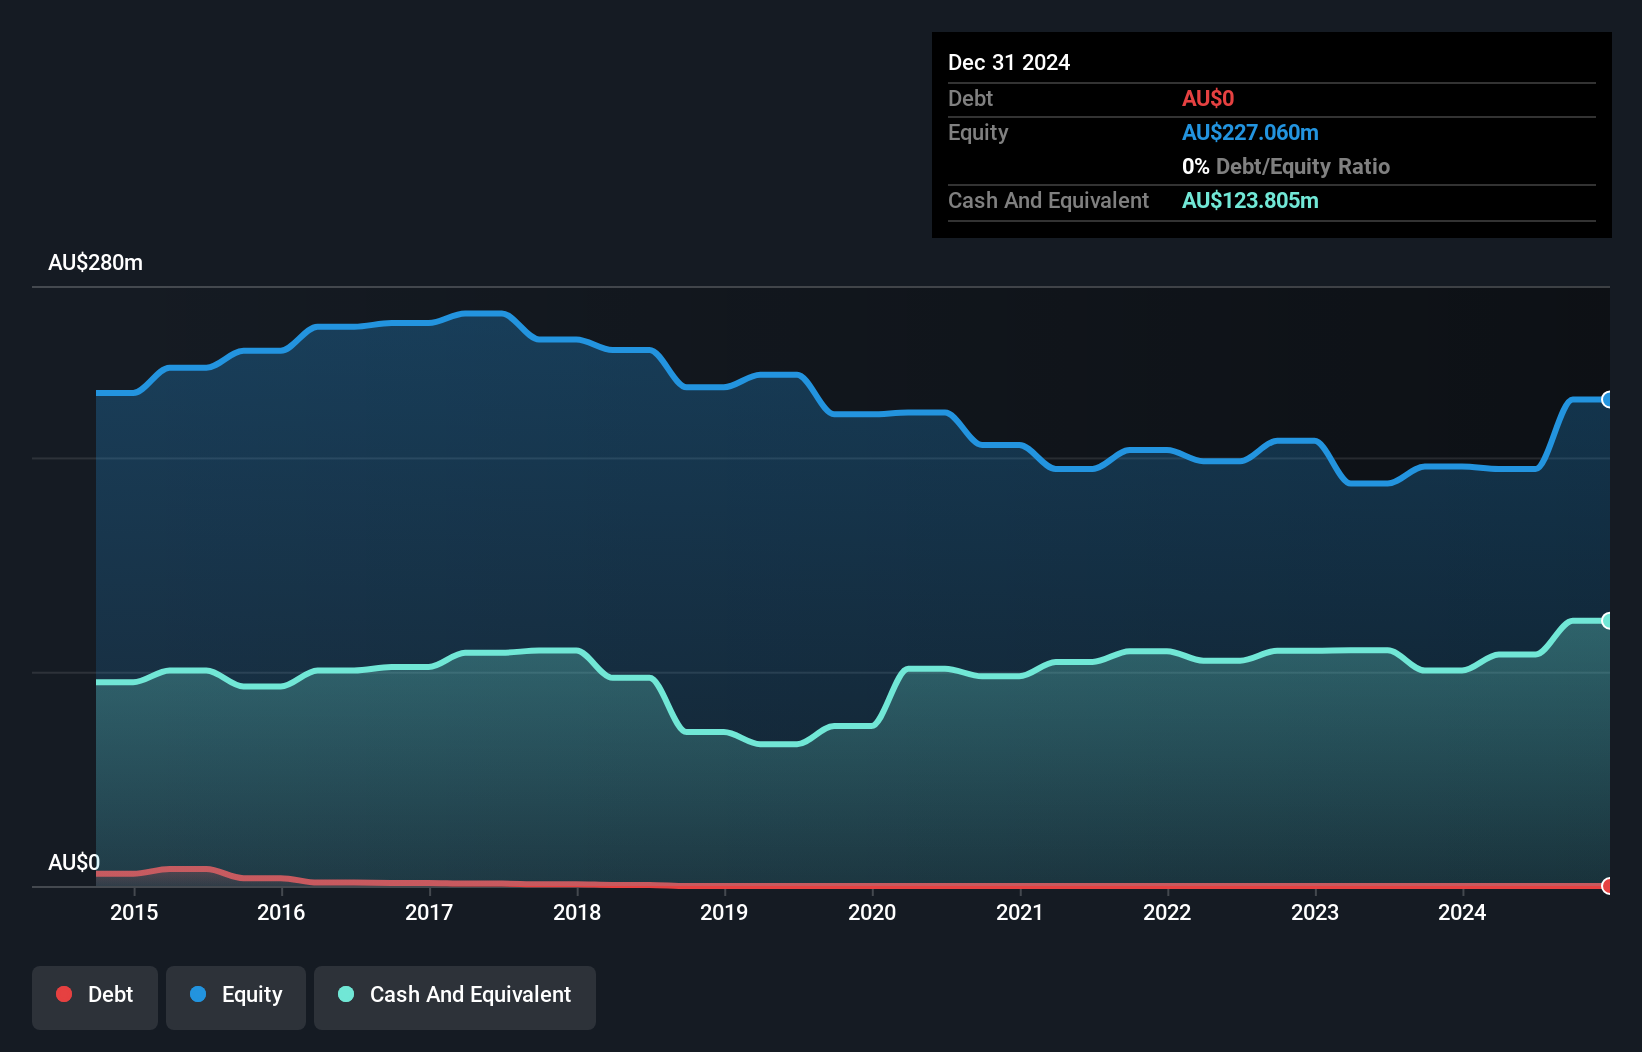Image resolution: width=1642 pixels, height=1052 pixels.
Task: Click the 2020 x-axis label
Action: (x=872, y=913)
